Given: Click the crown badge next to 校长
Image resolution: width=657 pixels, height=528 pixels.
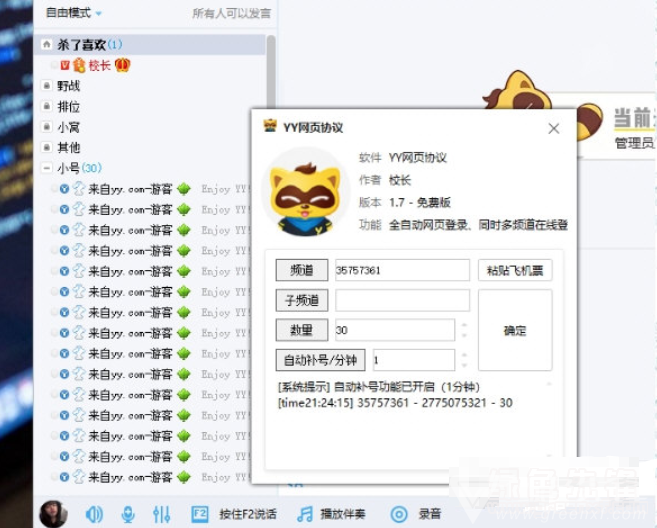Looking at the screenshot, I should [122, 65].
